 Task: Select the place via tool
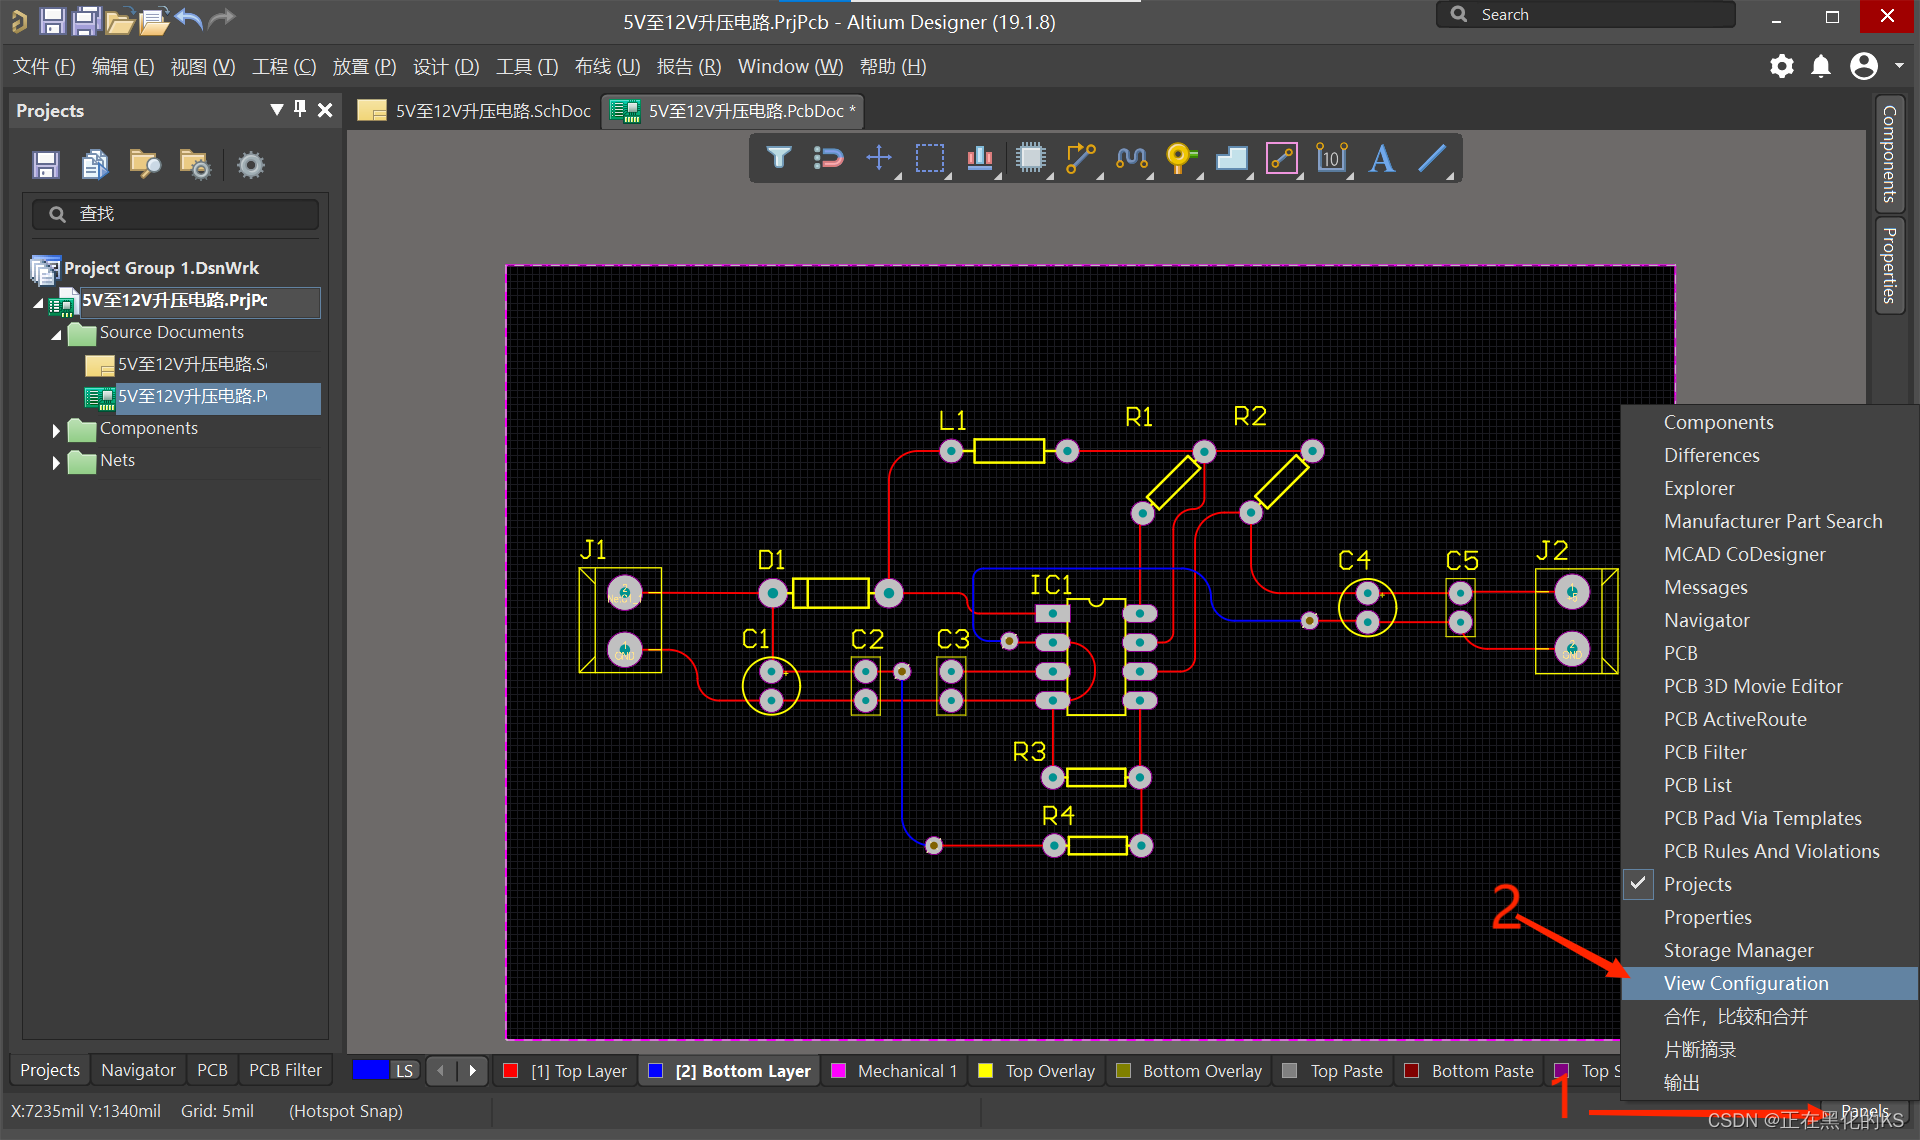1180,158
